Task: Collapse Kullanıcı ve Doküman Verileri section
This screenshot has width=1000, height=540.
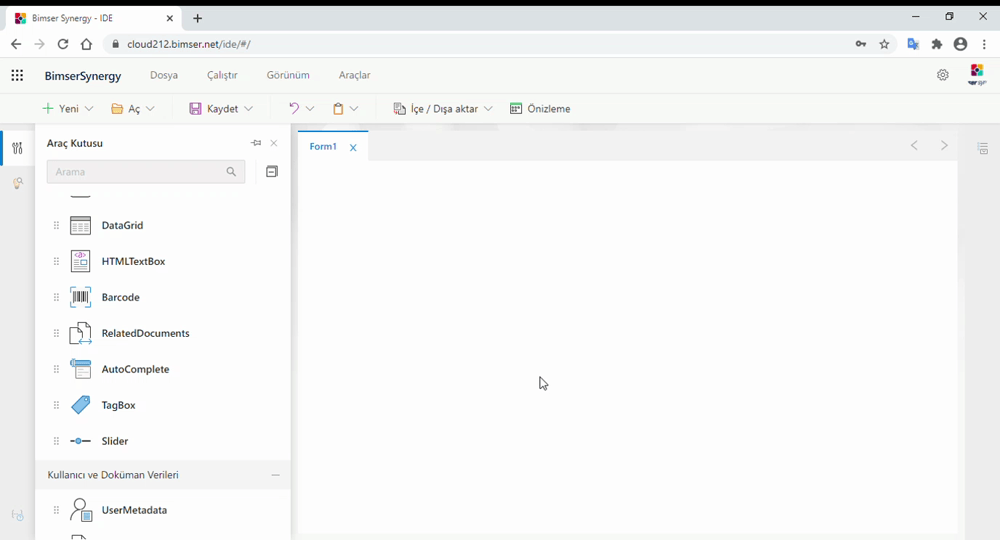Action: coord(275,476)
